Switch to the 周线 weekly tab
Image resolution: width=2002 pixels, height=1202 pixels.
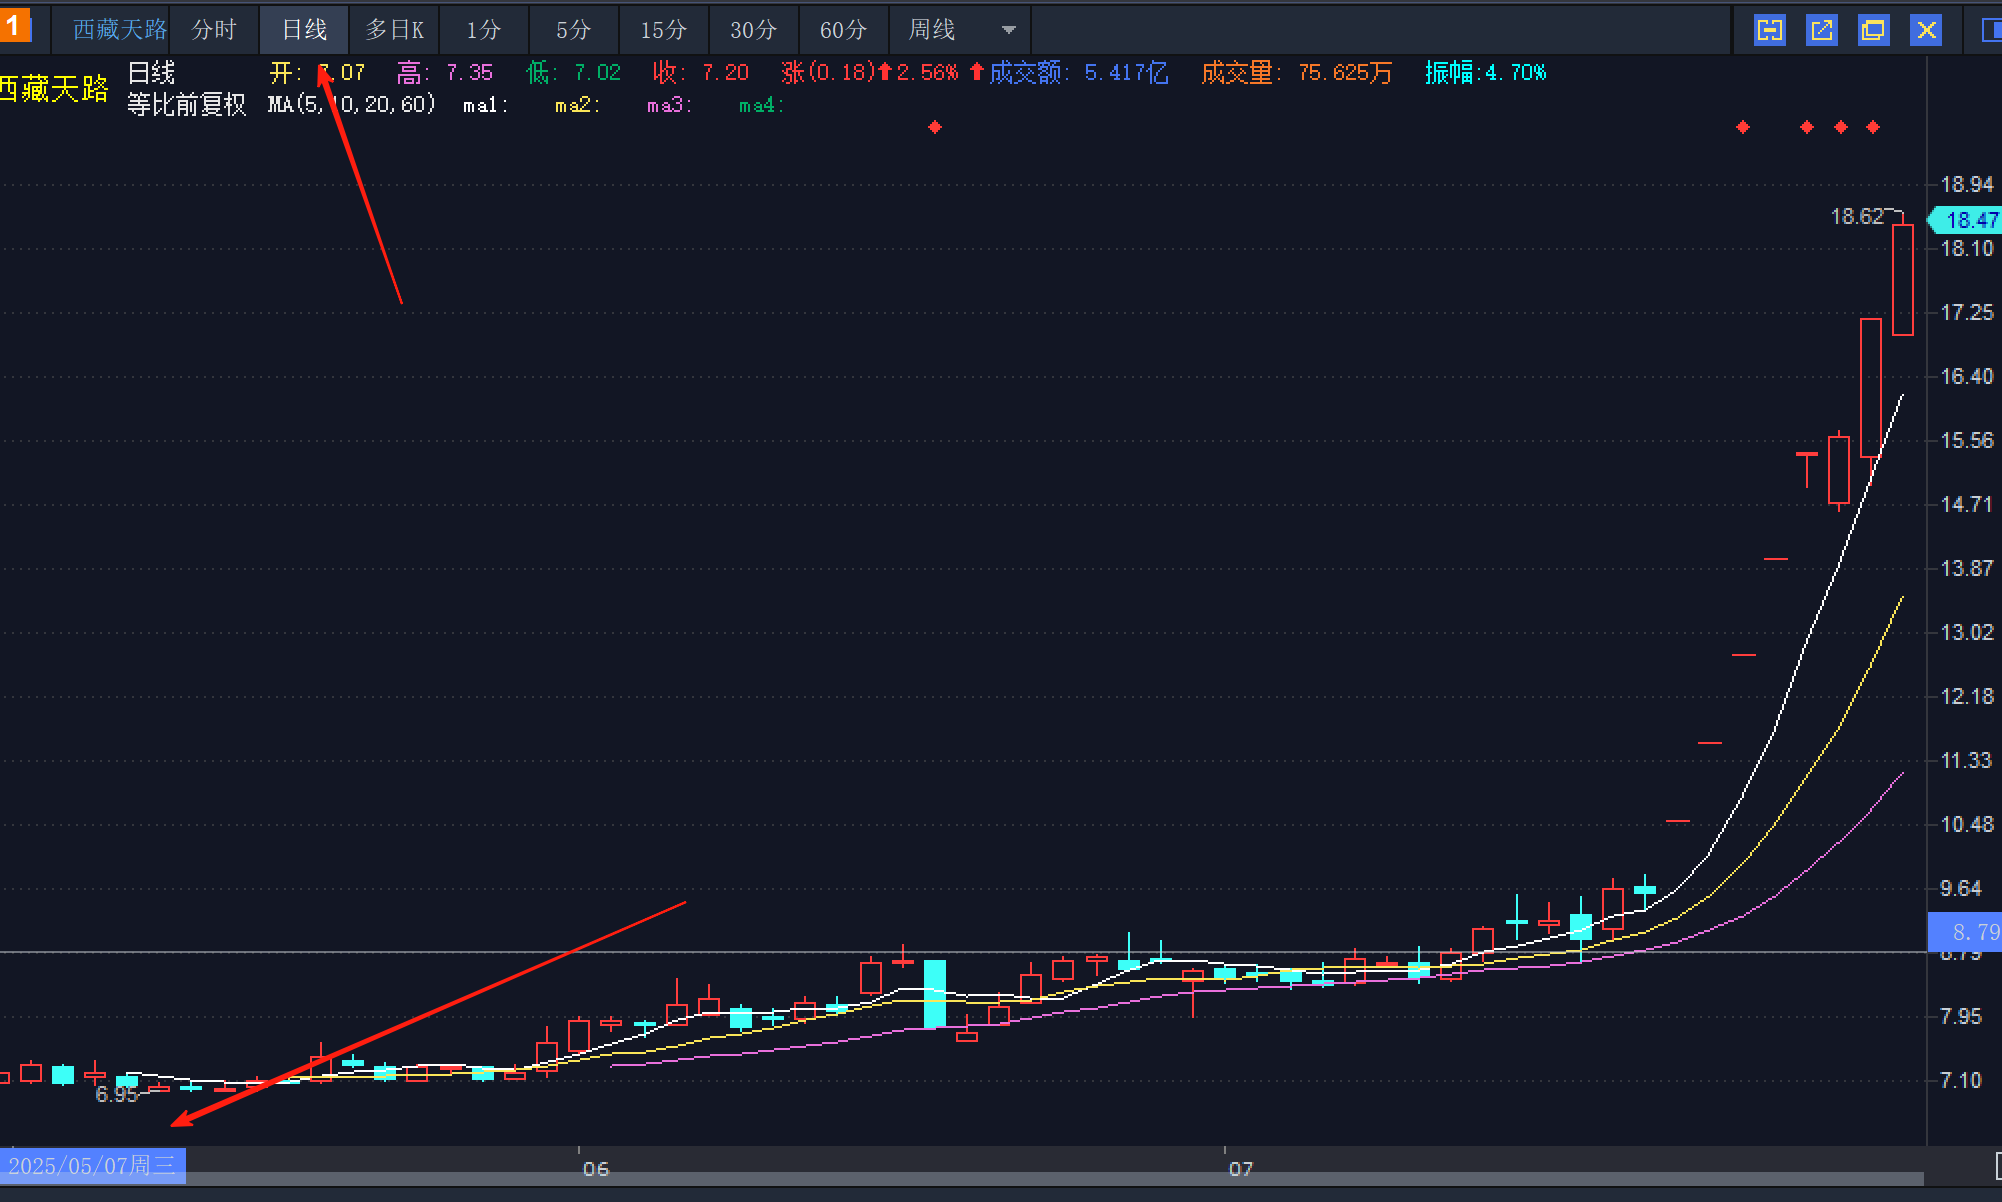[x=931, y=30]
